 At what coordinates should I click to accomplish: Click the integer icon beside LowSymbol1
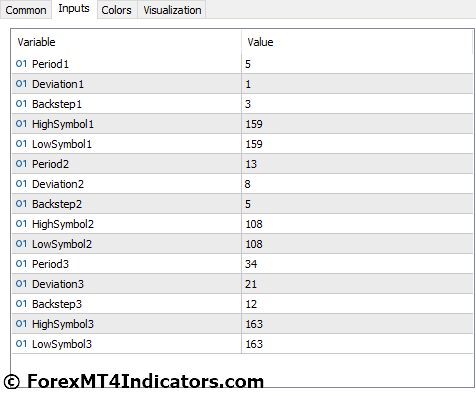(21, 144)
